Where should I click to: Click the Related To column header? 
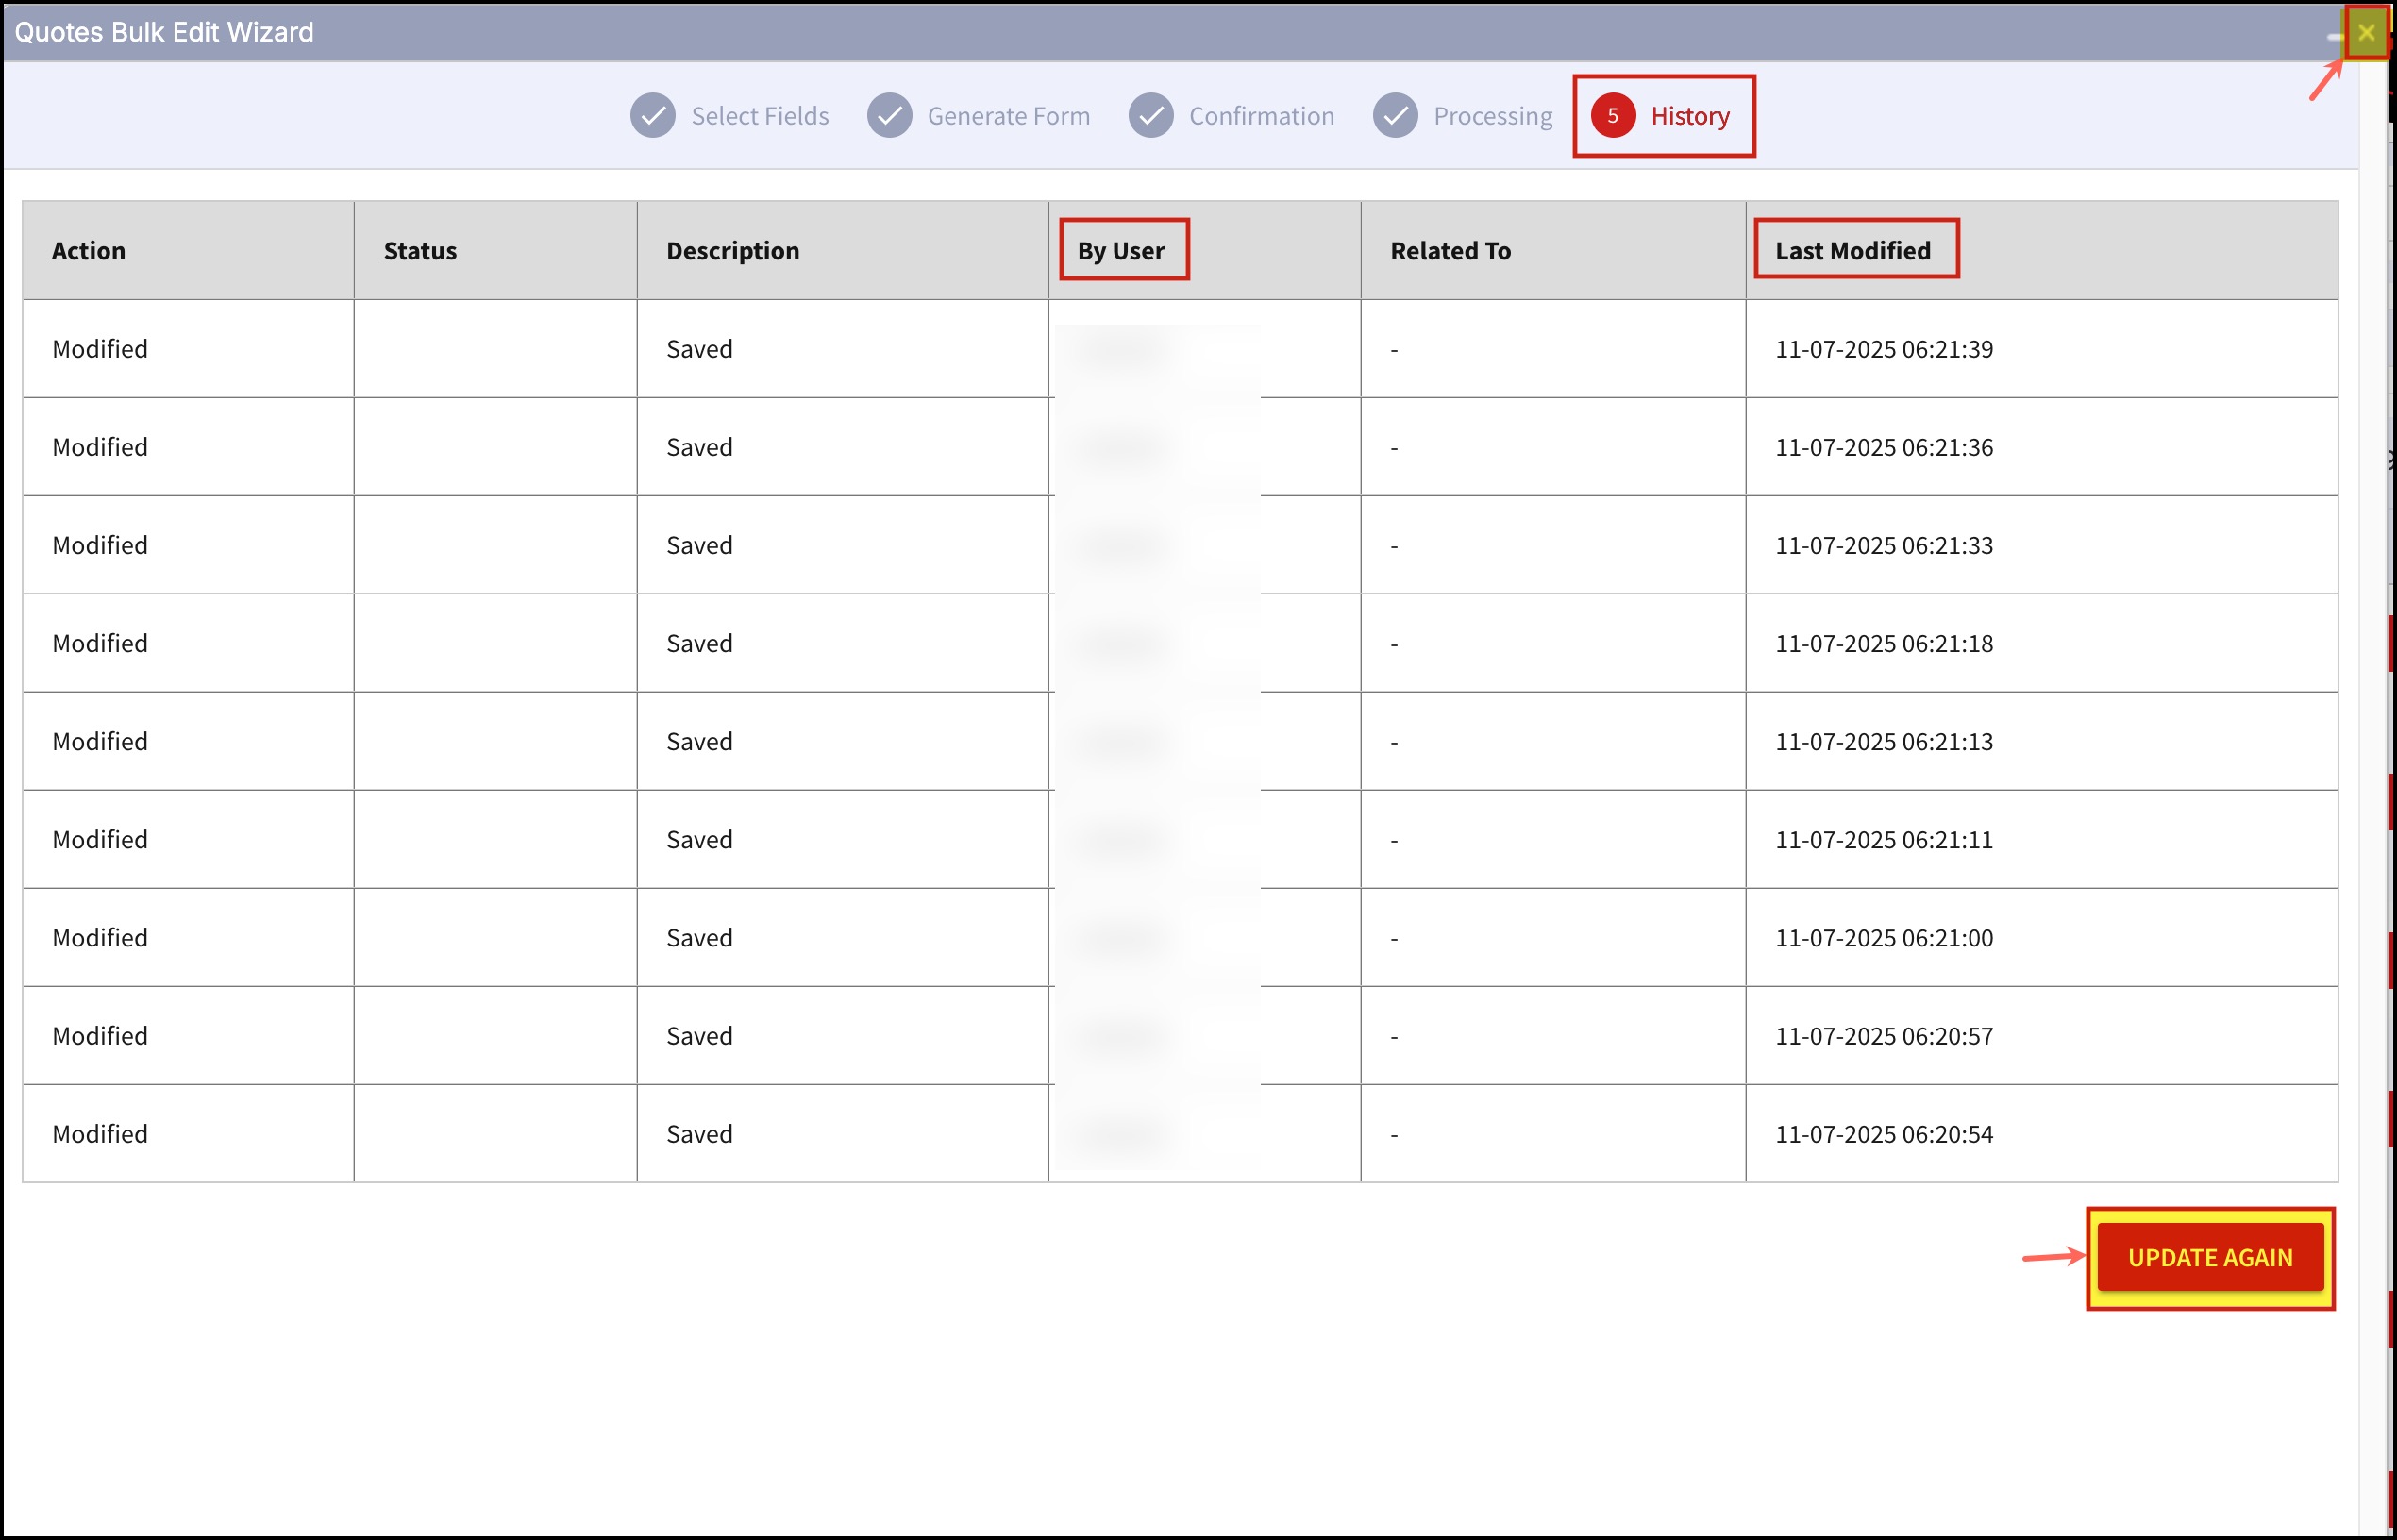(x=1450, y=250)
